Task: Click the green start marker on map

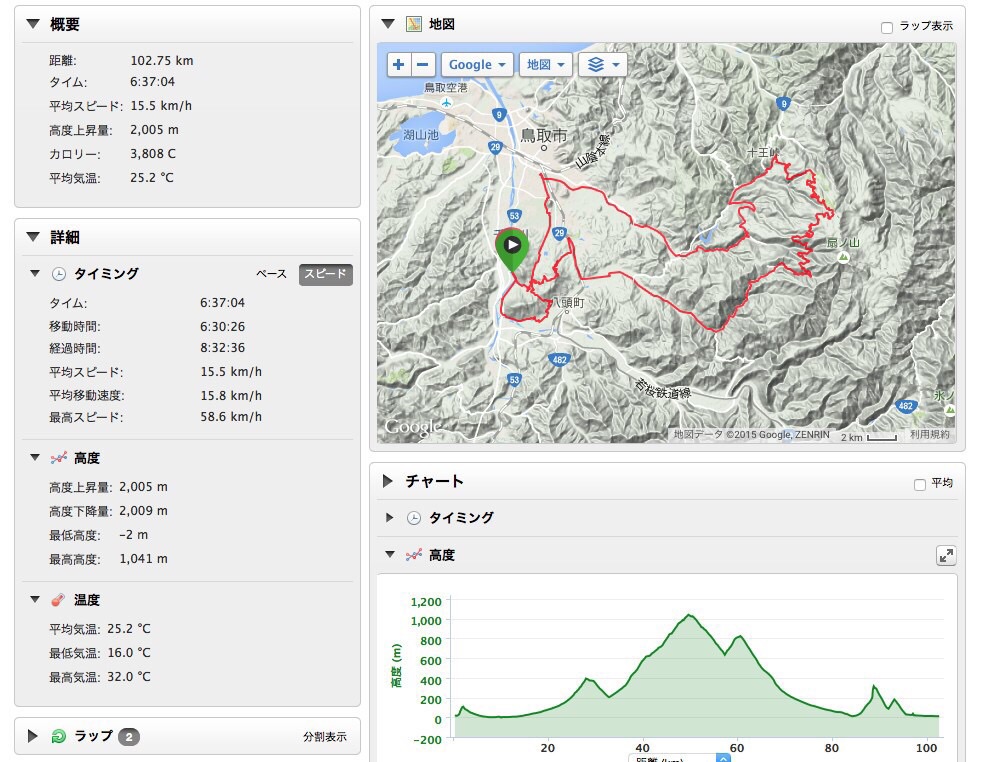Action: point(511,246)
